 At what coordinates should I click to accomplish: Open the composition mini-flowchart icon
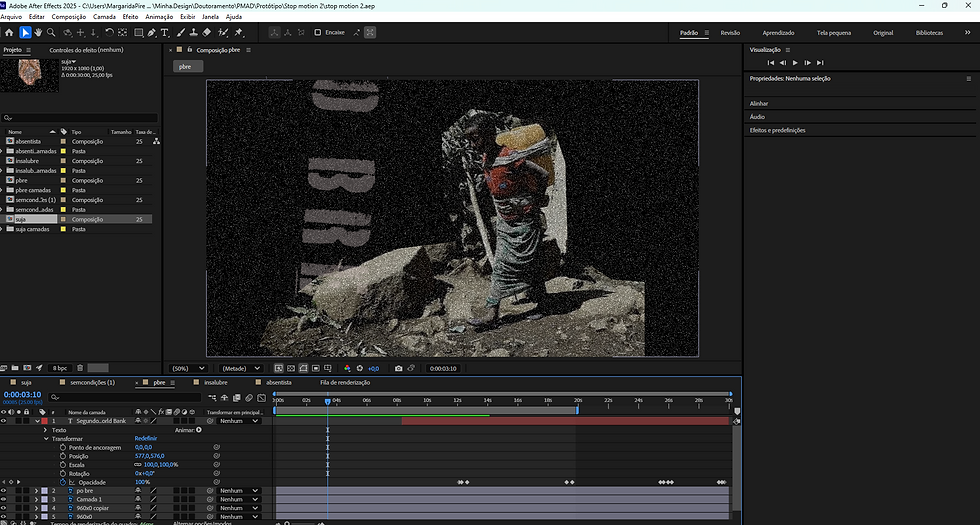tap(213, 398)
